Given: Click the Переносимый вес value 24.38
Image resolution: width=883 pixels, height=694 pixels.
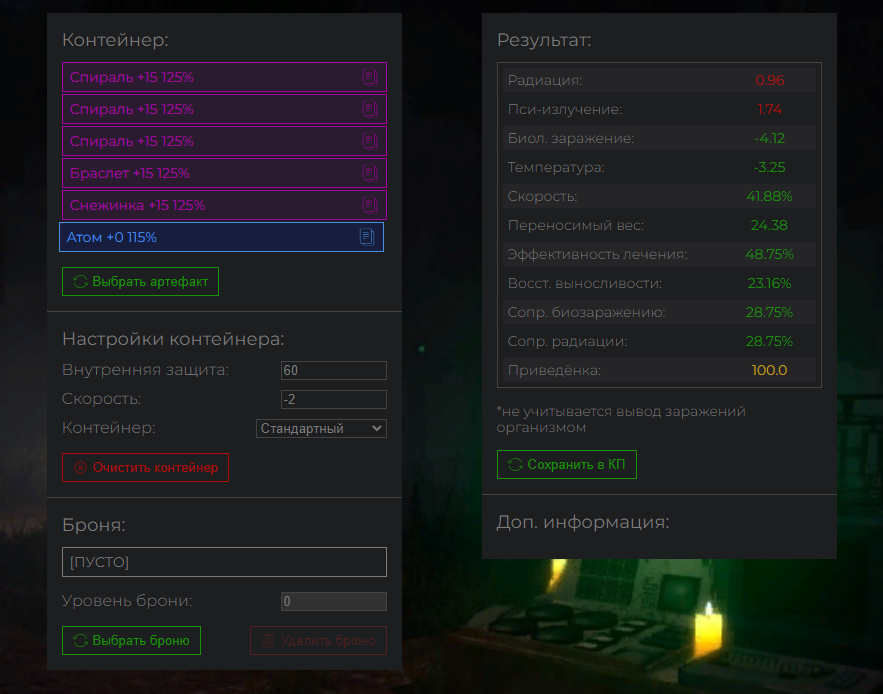Looking at the screenshot, I should tap(769, 225).
